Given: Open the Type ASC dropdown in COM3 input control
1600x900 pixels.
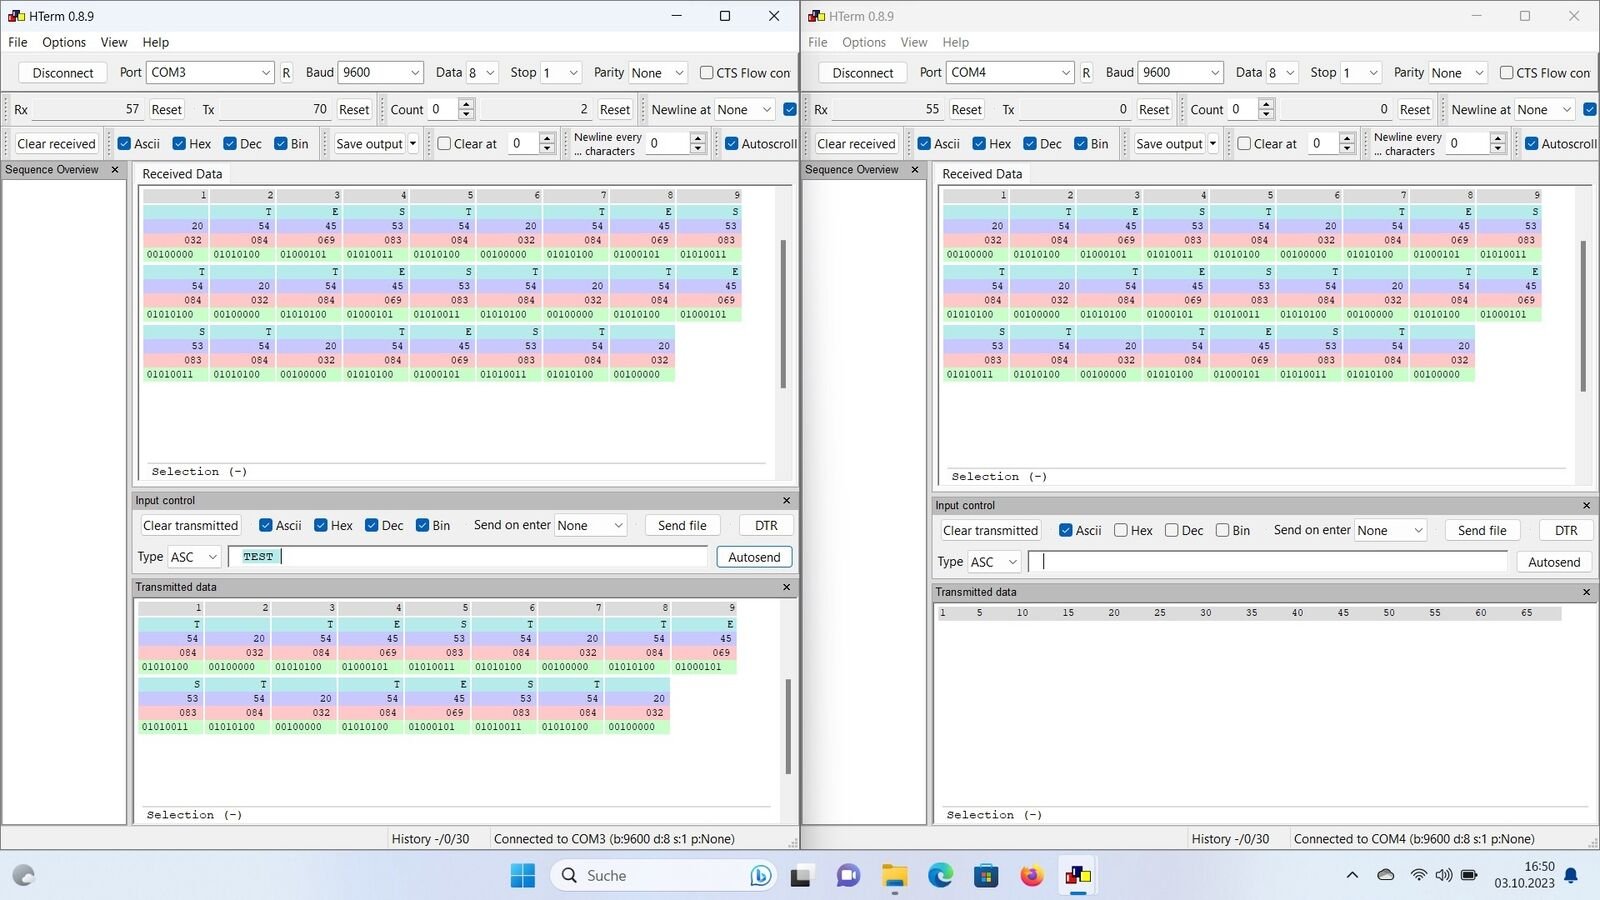Looking at the screenshot, I should click(x=194, y=557).
